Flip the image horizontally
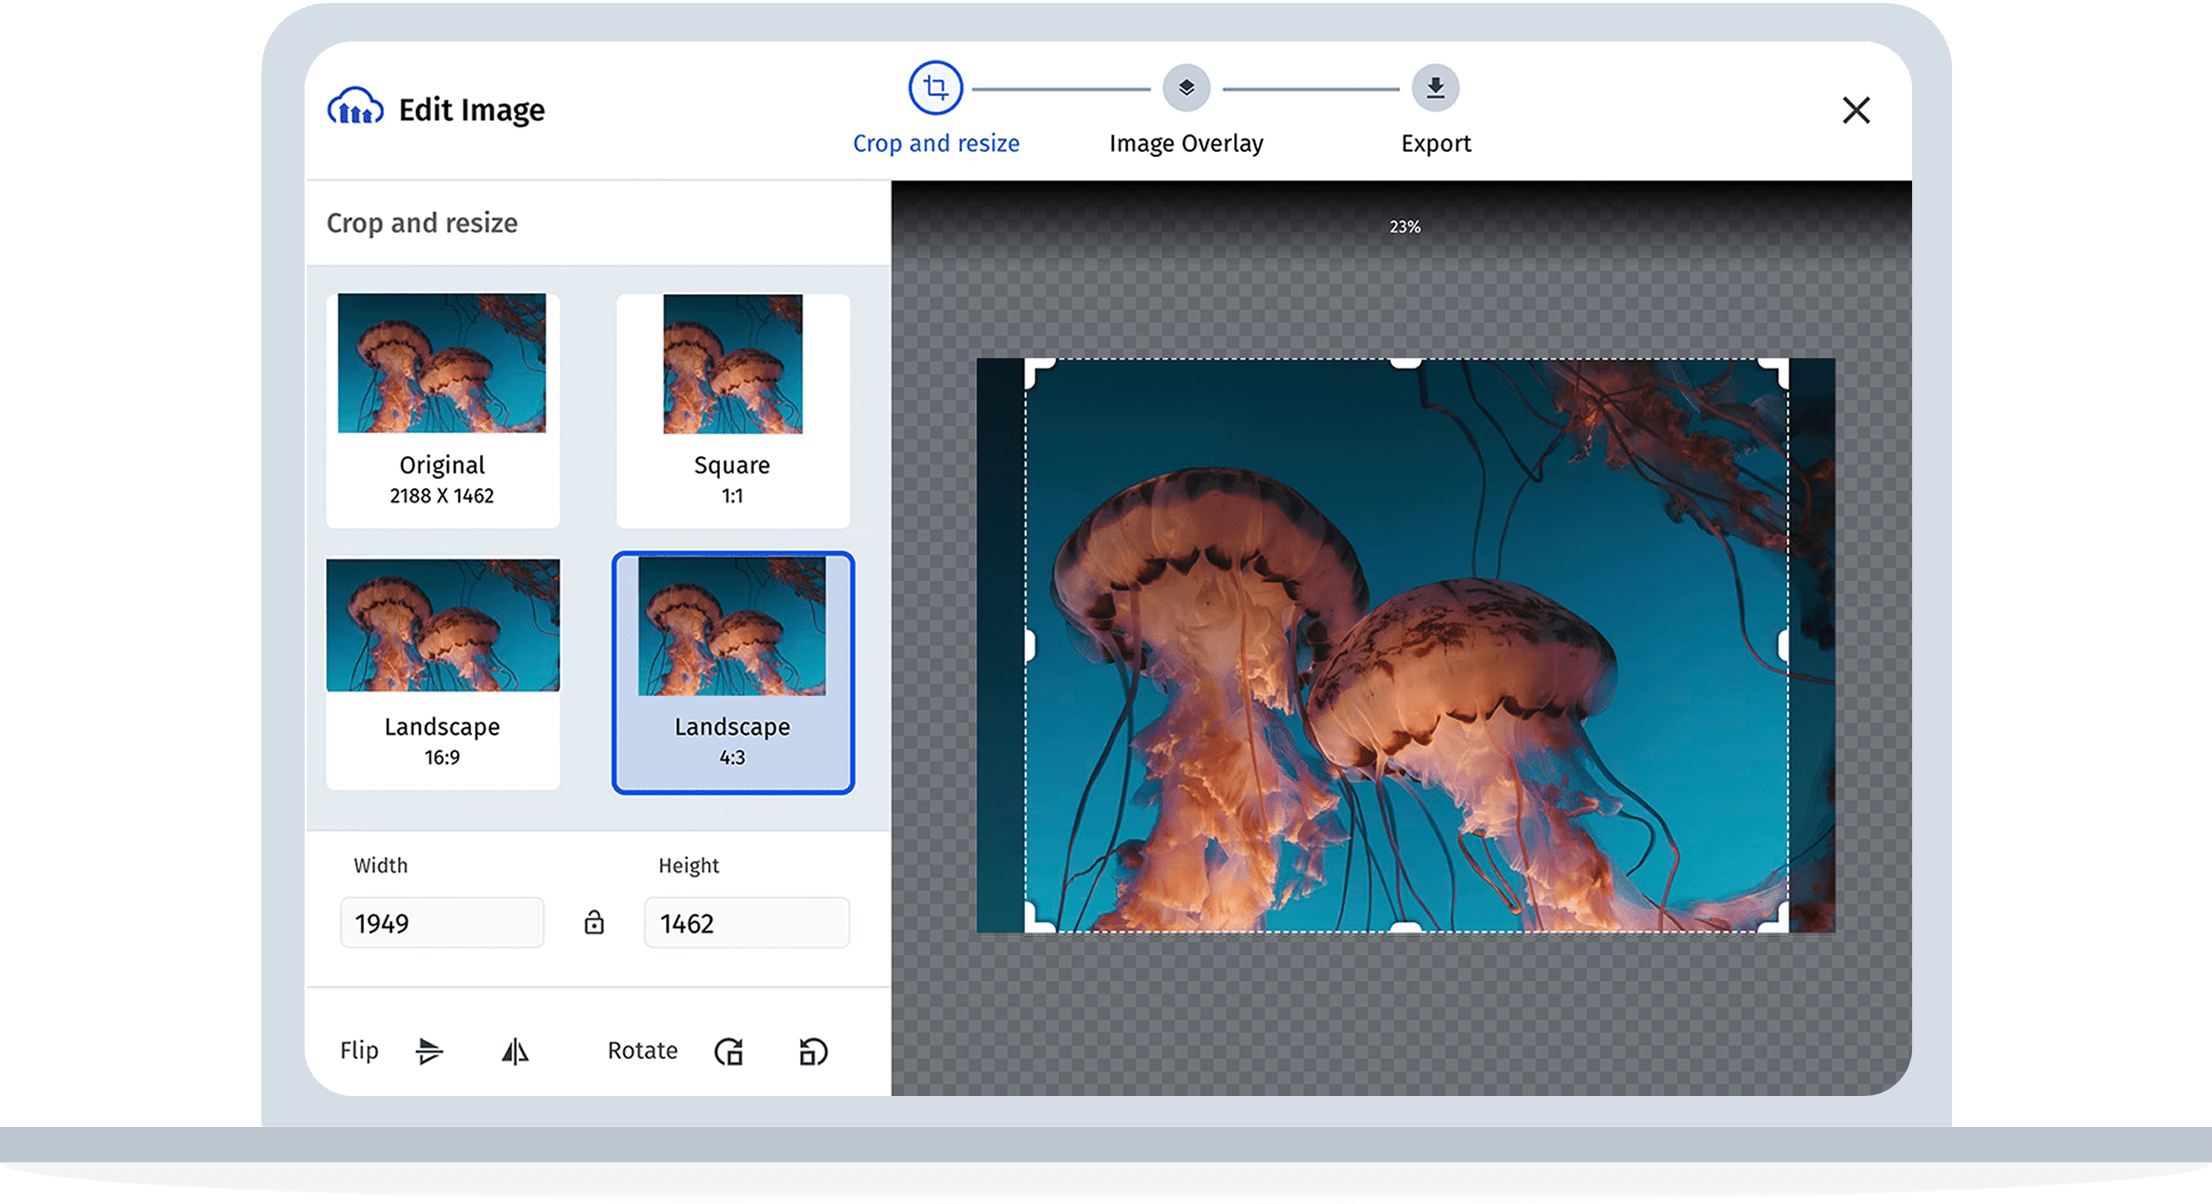2212x1204 pixels. coord(515,1051)
